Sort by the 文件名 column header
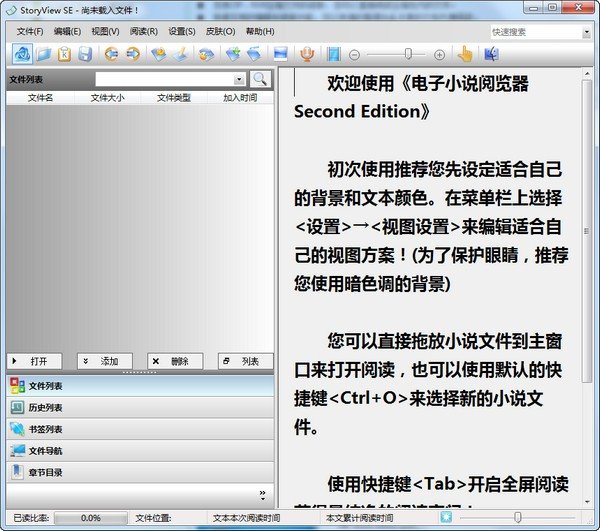600x531 pixels. pyautogui.click(x=40, y=98)
